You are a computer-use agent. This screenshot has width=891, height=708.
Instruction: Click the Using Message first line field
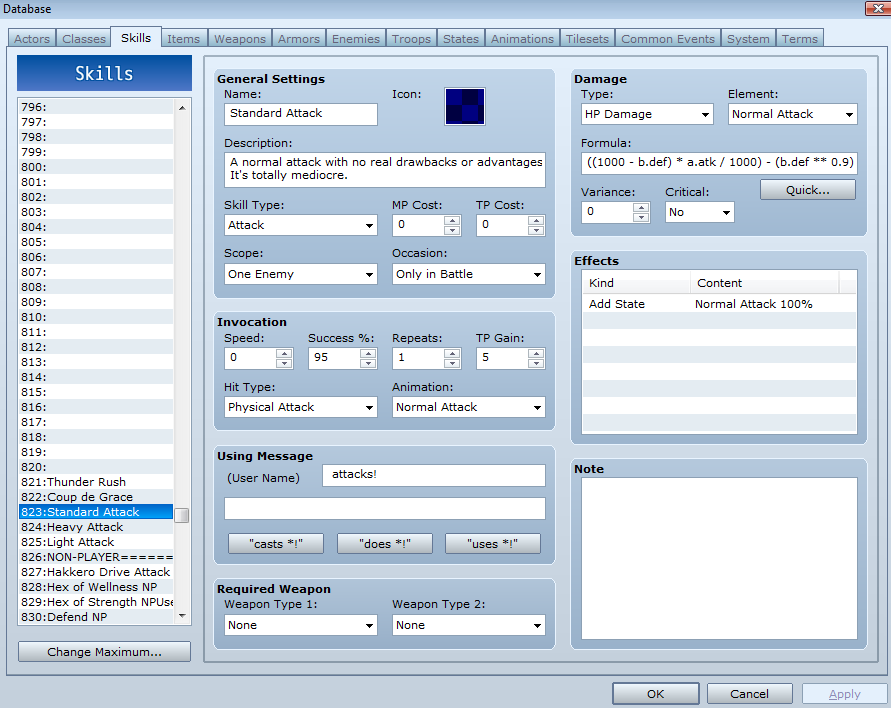click(x=434, y=475)
